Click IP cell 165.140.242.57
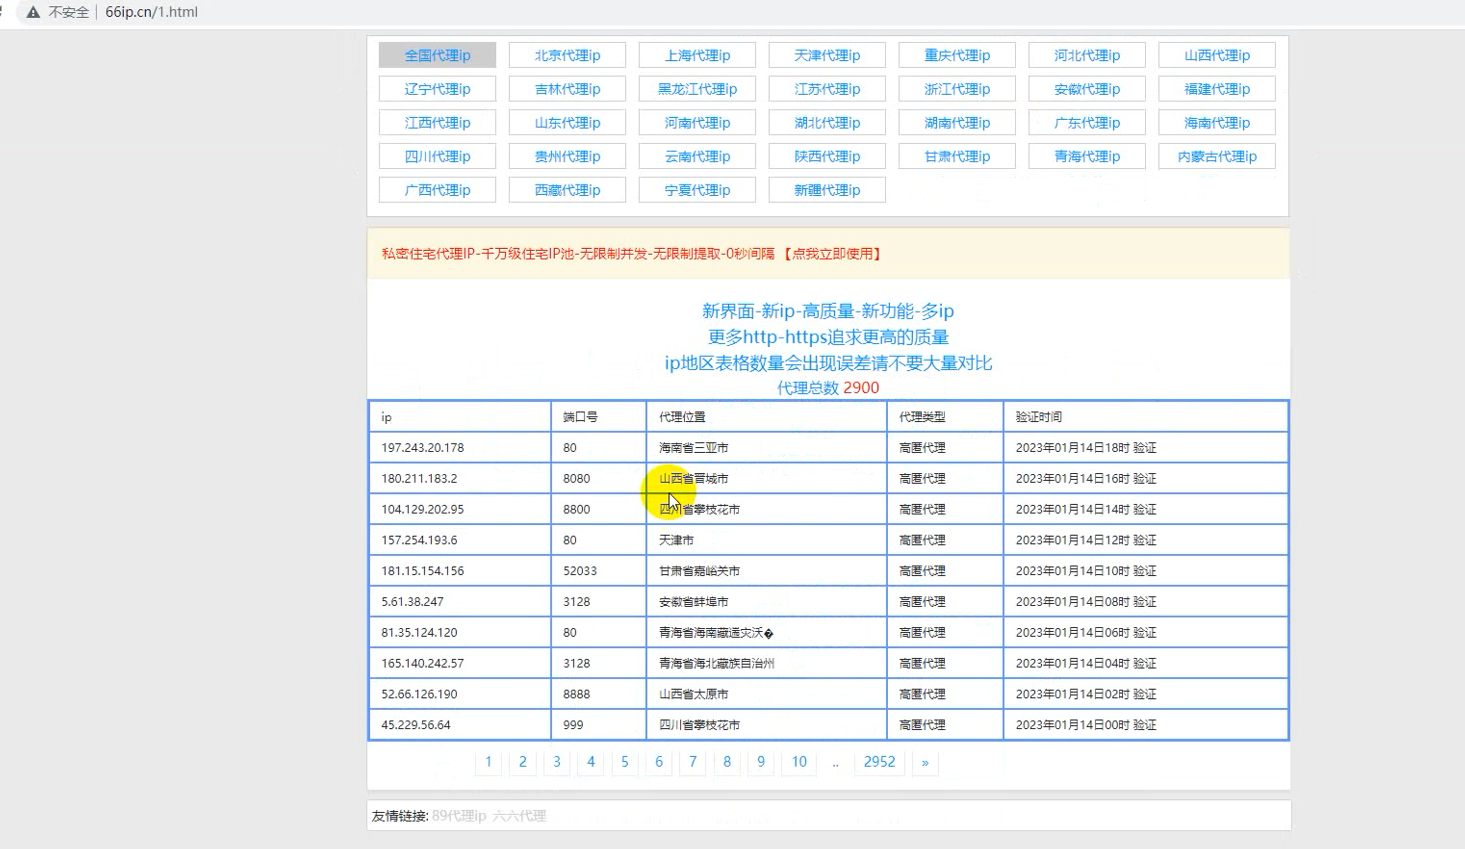Screen dimensions: 1465x849 pyautogui.click(x=460, y=663)
